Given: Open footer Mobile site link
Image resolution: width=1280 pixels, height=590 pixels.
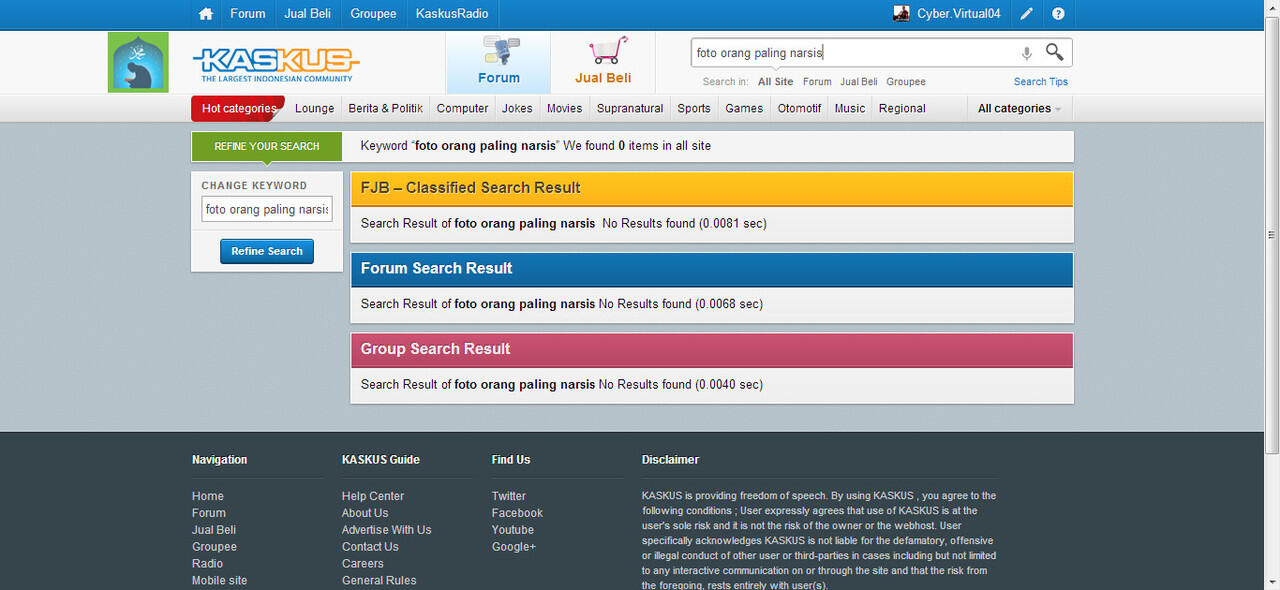Looking at the screenshot, I should tap(219, 581).
